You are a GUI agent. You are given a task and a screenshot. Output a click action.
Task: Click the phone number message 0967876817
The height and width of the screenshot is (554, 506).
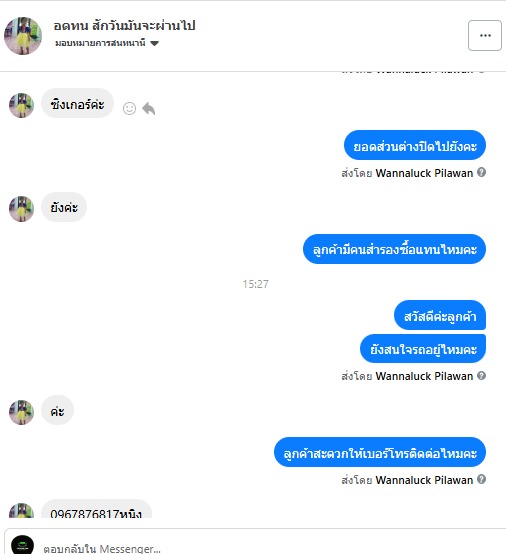[x=96, y=509]
